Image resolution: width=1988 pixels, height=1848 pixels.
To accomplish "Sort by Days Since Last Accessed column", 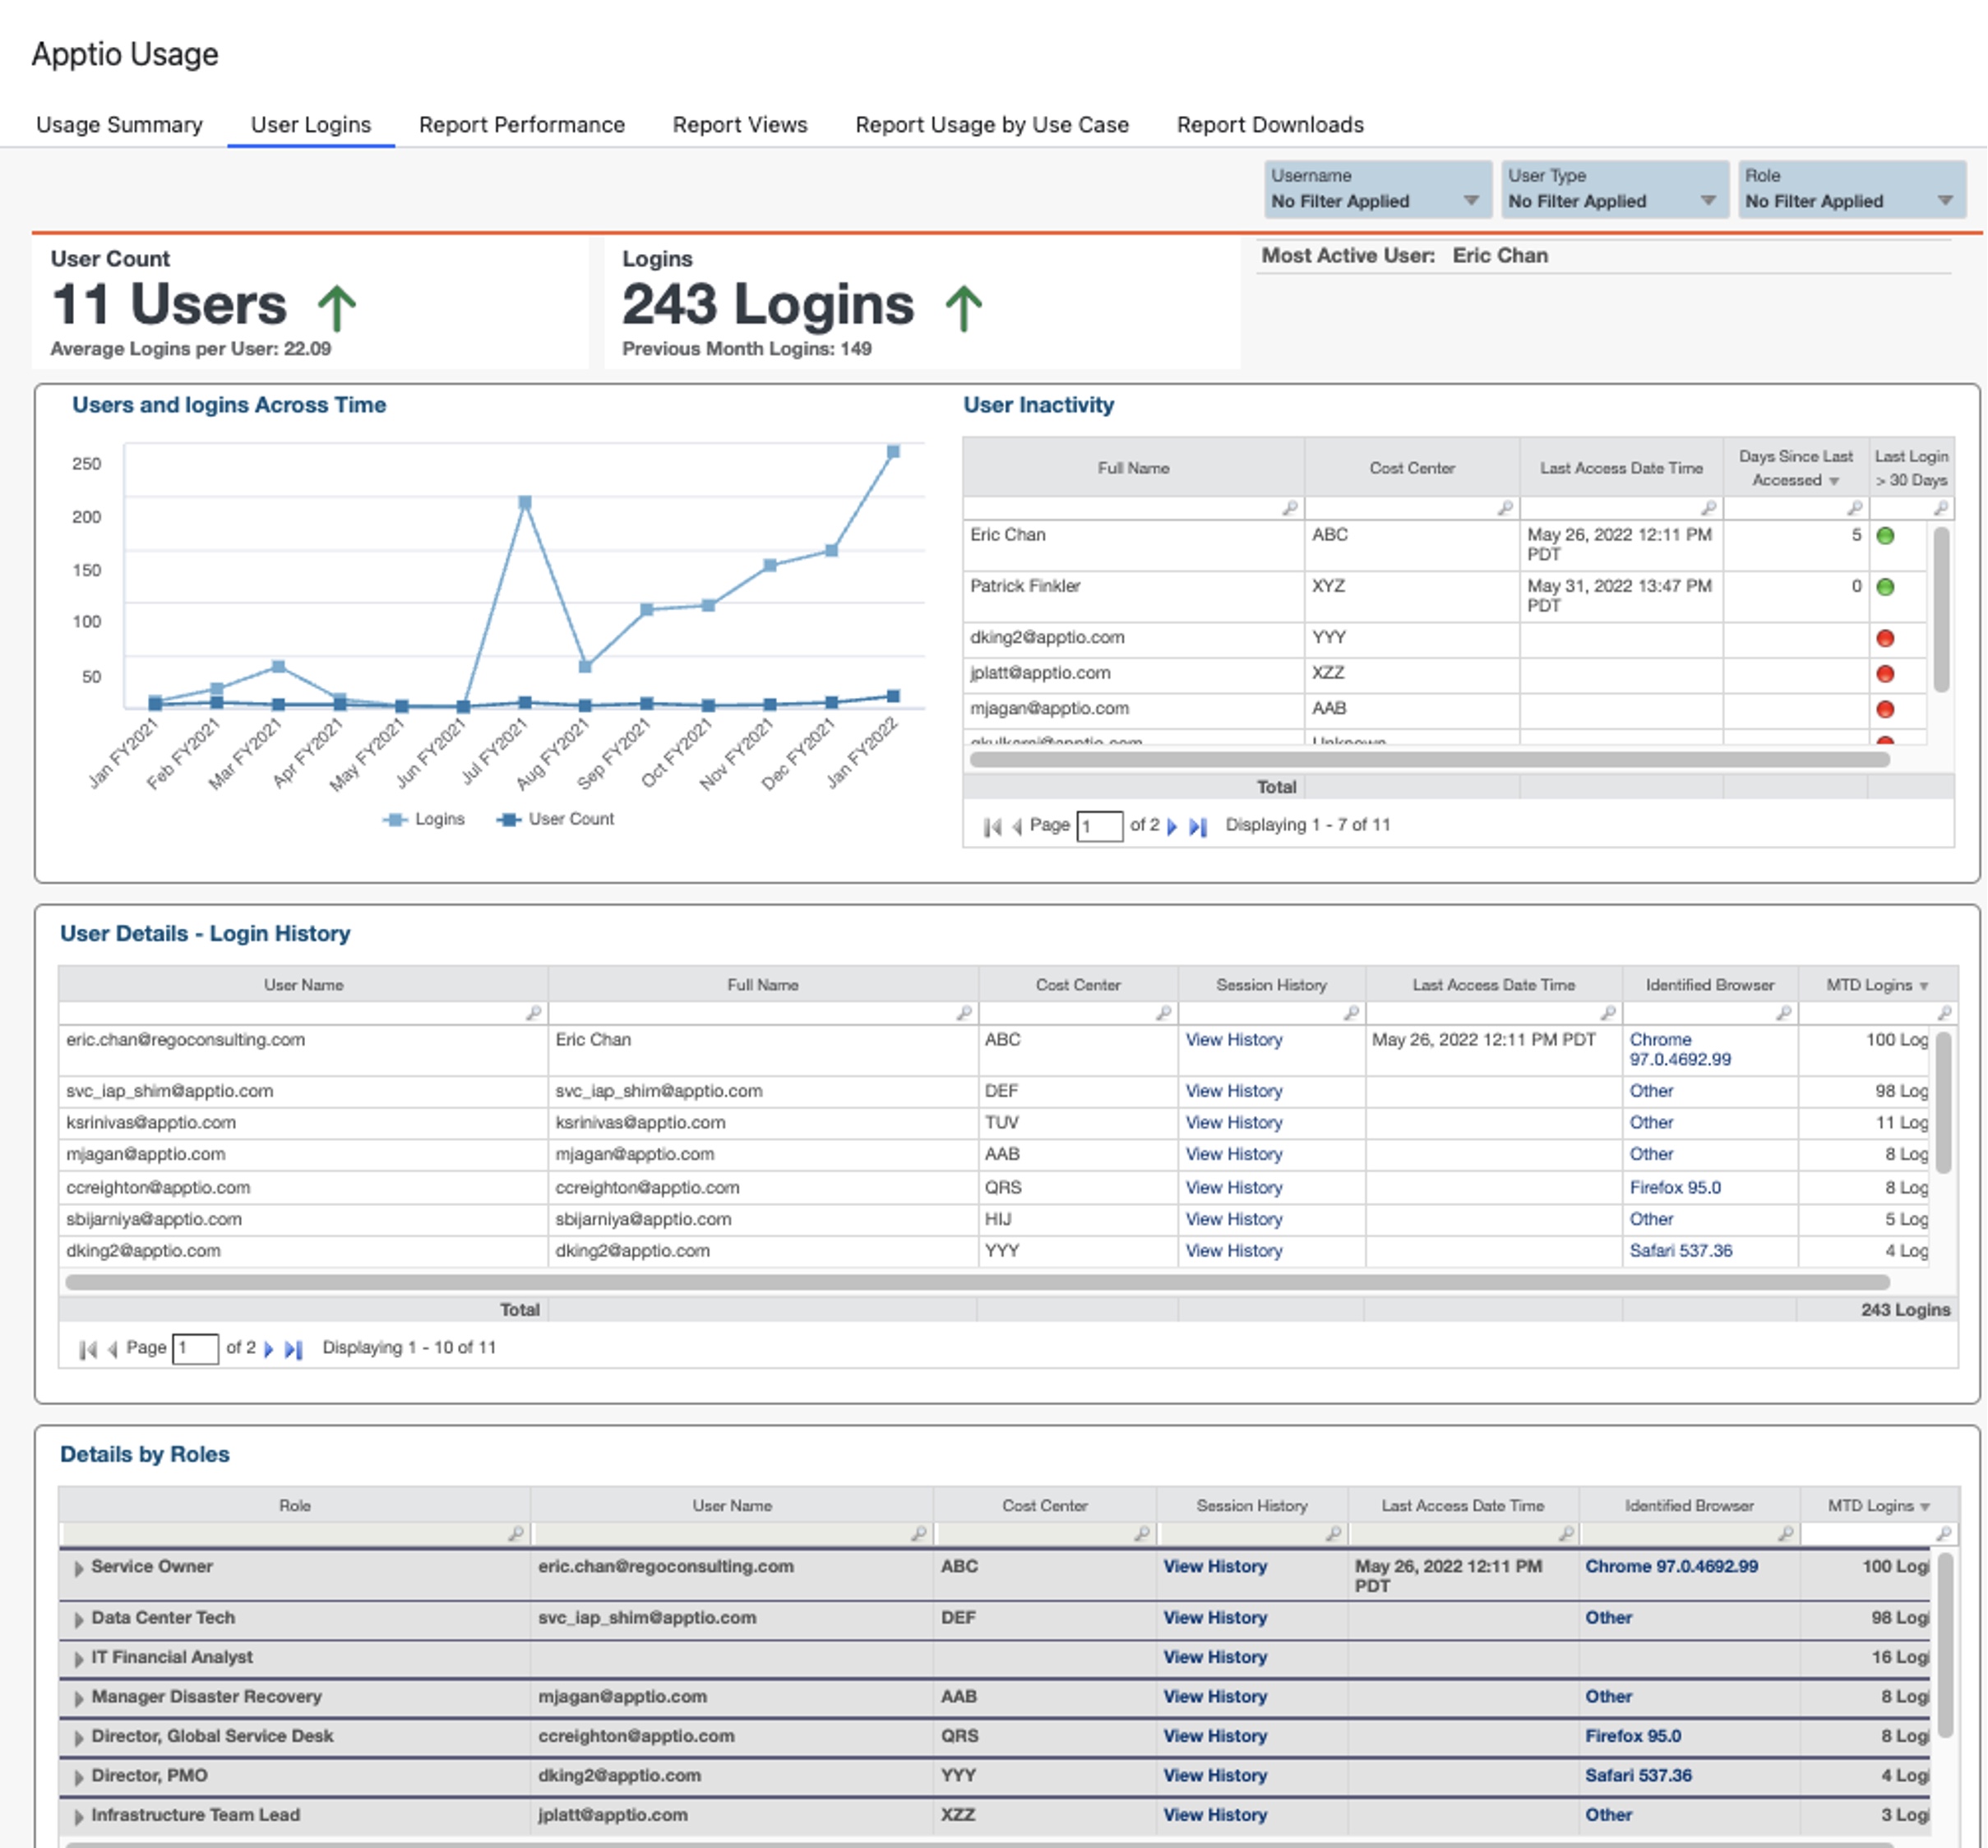I will [1795, 468].
